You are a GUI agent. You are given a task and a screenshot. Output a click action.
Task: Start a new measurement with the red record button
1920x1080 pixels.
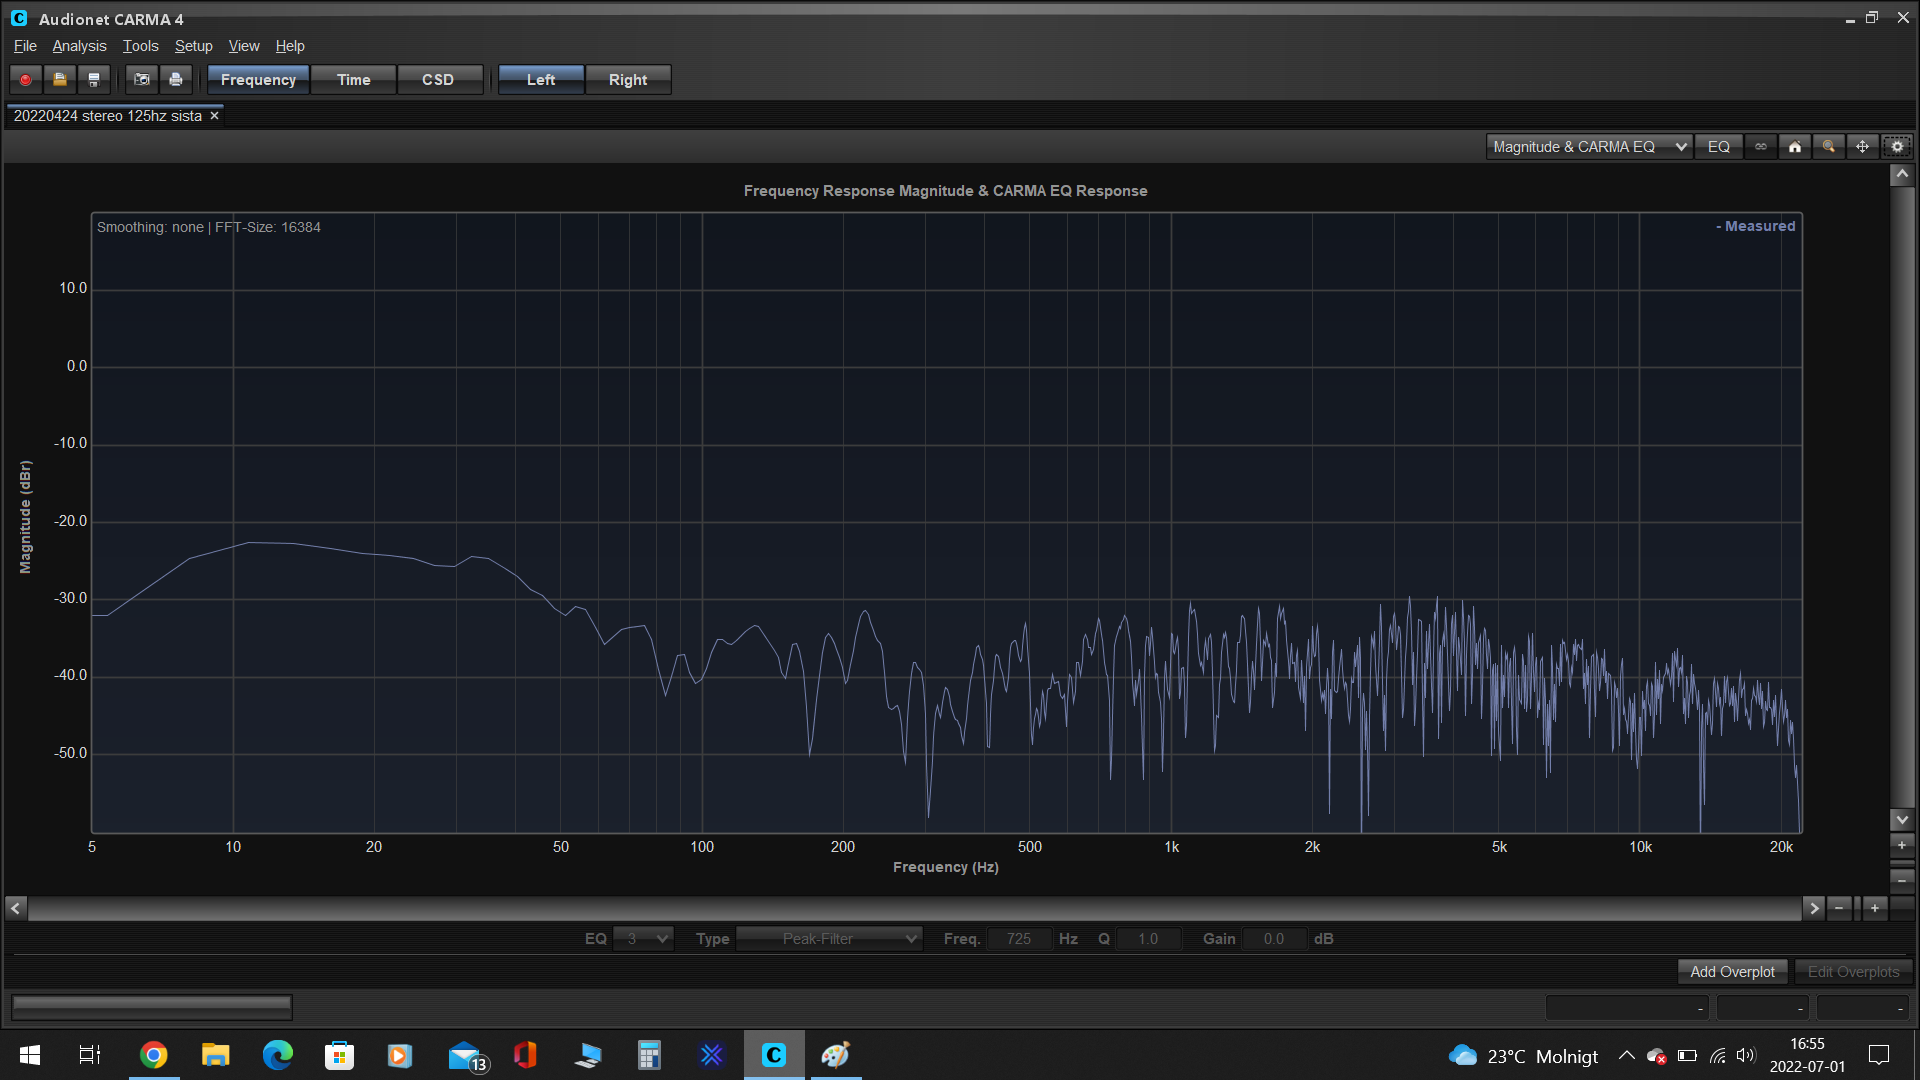click(26, 80)
